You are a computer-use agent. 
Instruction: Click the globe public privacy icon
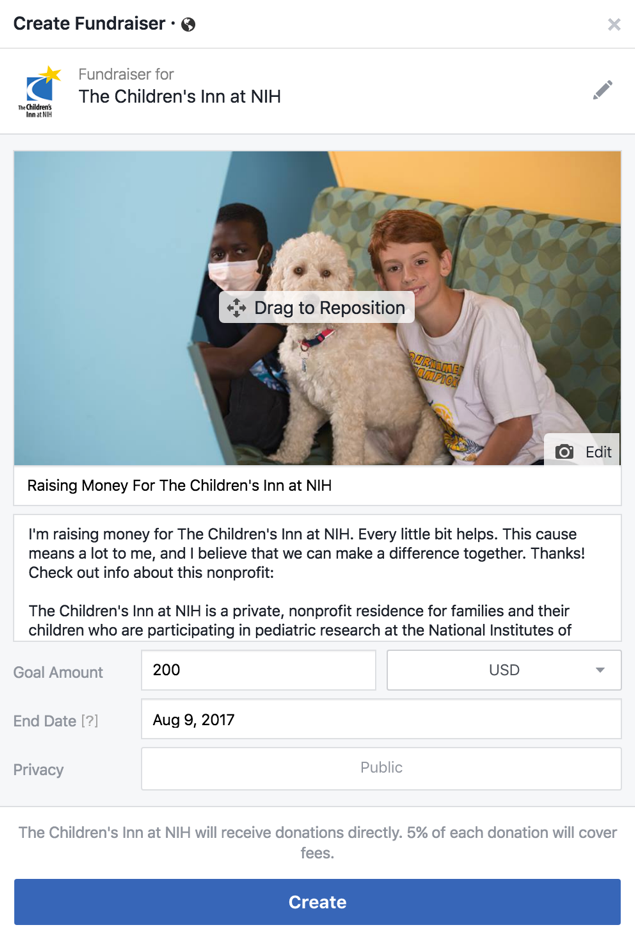click(188, 25)
